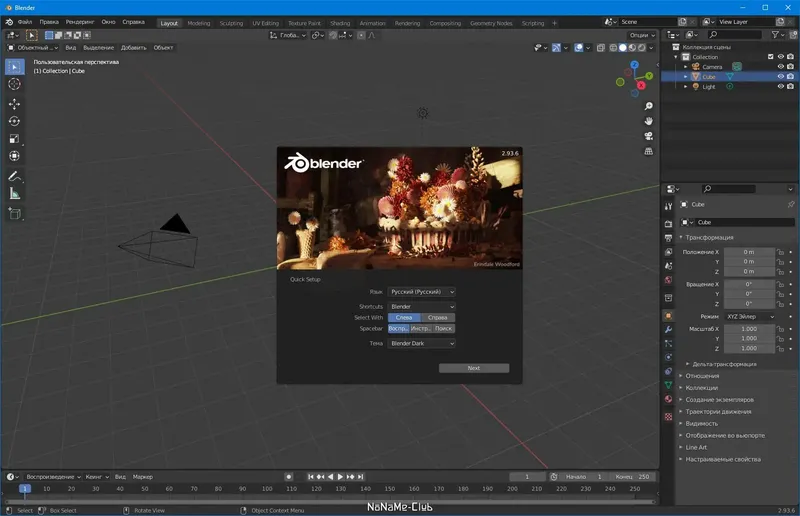Click frame 100 on the timeline ruler
Viewport: 800px width, 516px height.
266,489
